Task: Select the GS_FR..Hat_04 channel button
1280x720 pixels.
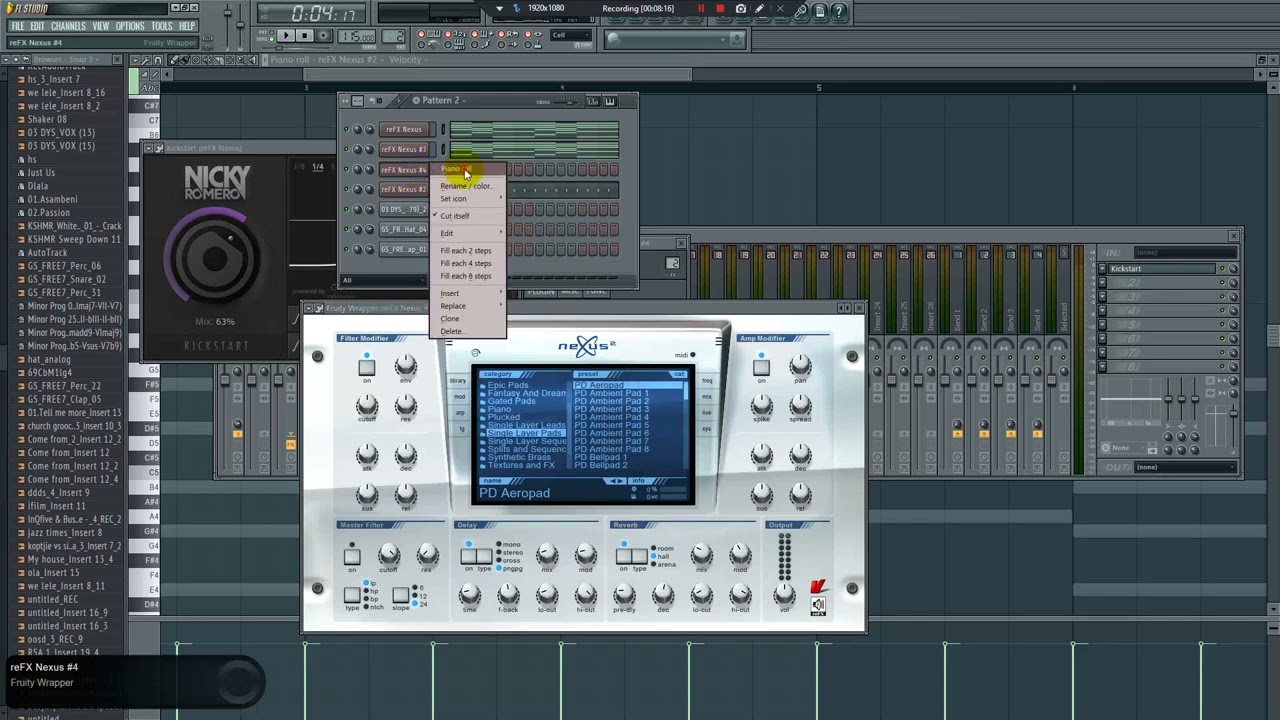Action: click(405, 229)
